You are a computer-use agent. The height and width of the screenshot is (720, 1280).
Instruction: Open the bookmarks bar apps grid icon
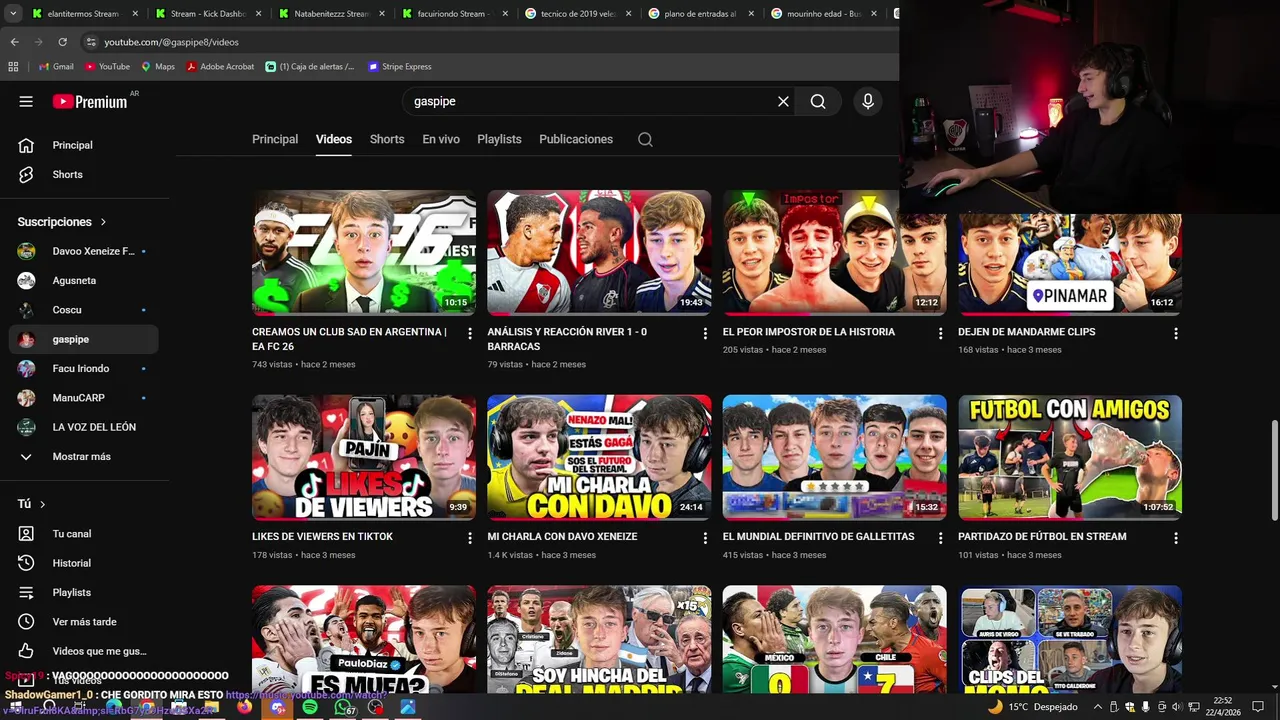click(13, 67)
